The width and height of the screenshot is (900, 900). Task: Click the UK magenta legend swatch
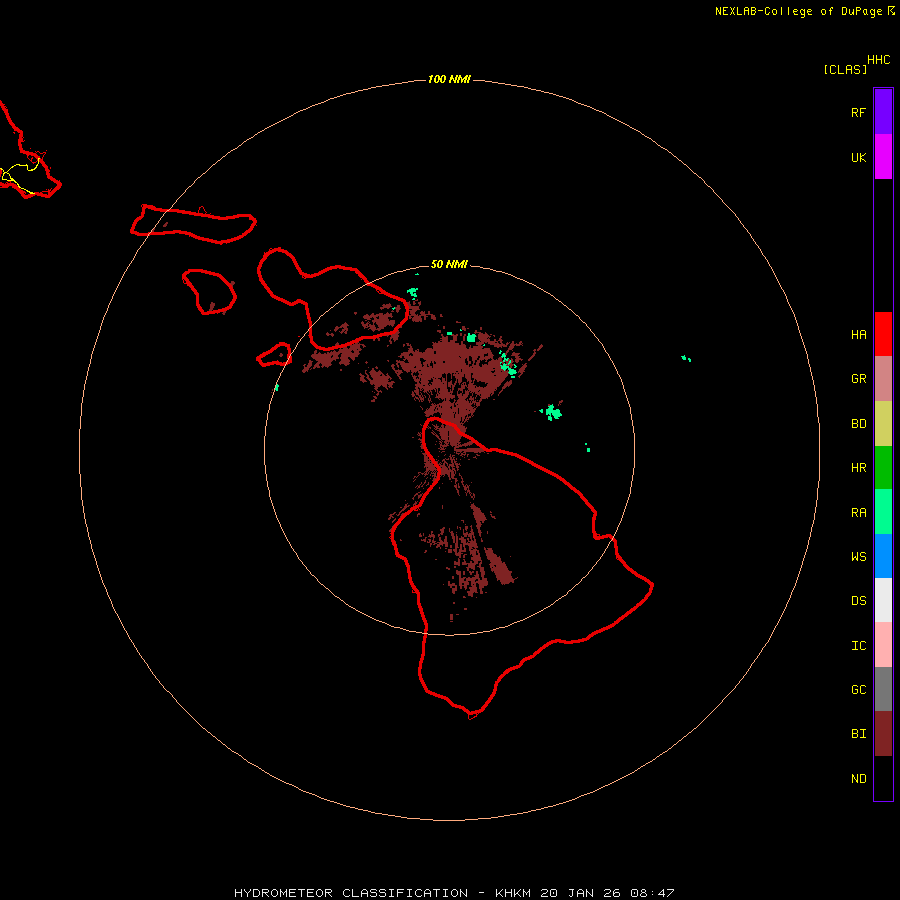click(883, 157)
